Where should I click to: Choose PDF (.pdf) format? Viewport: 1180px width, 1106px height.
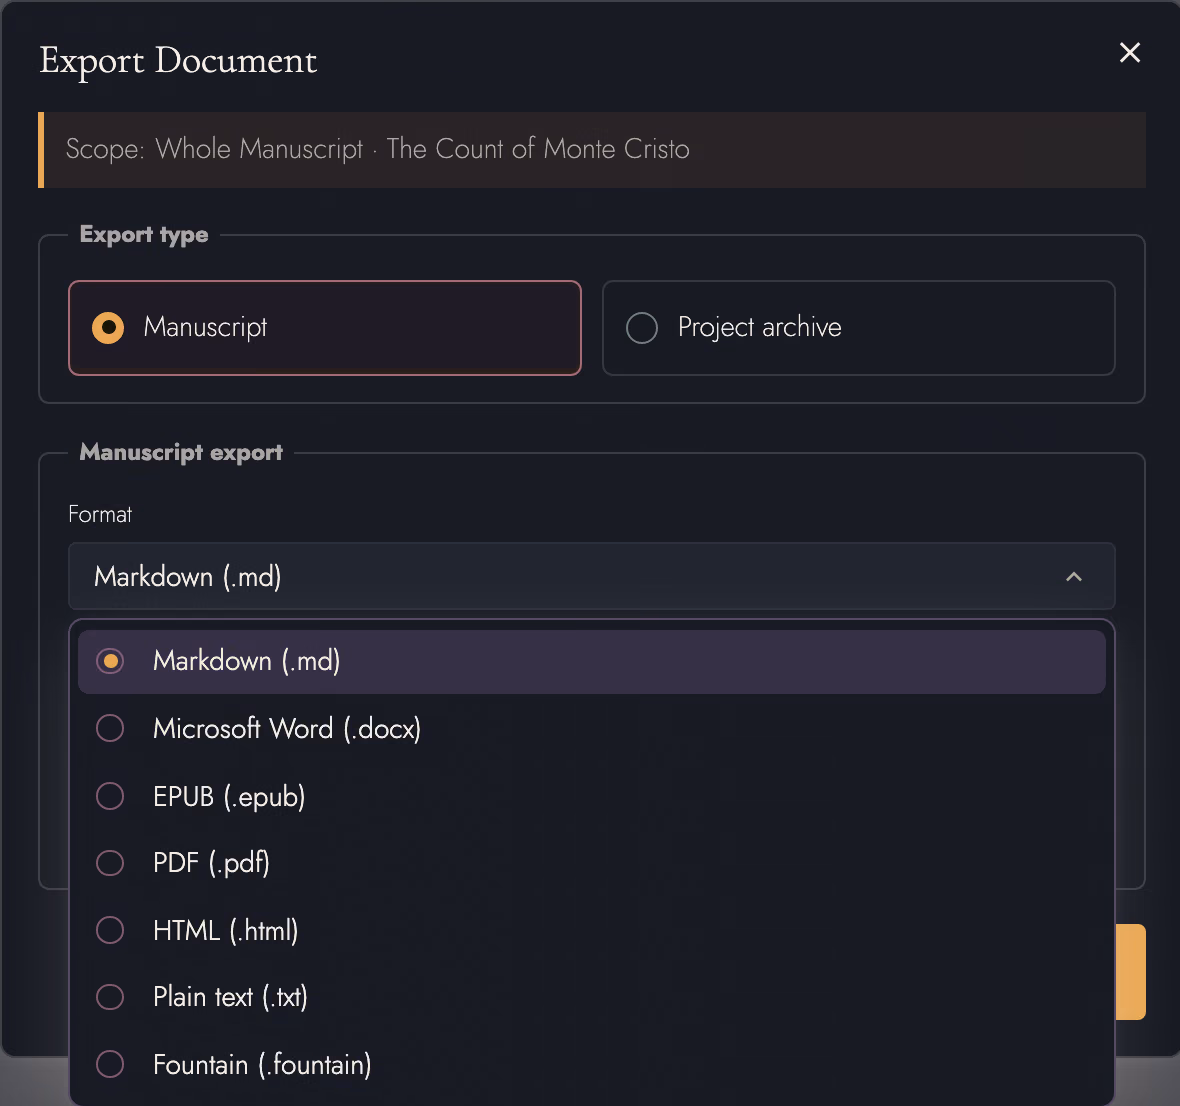pos(592,863)
